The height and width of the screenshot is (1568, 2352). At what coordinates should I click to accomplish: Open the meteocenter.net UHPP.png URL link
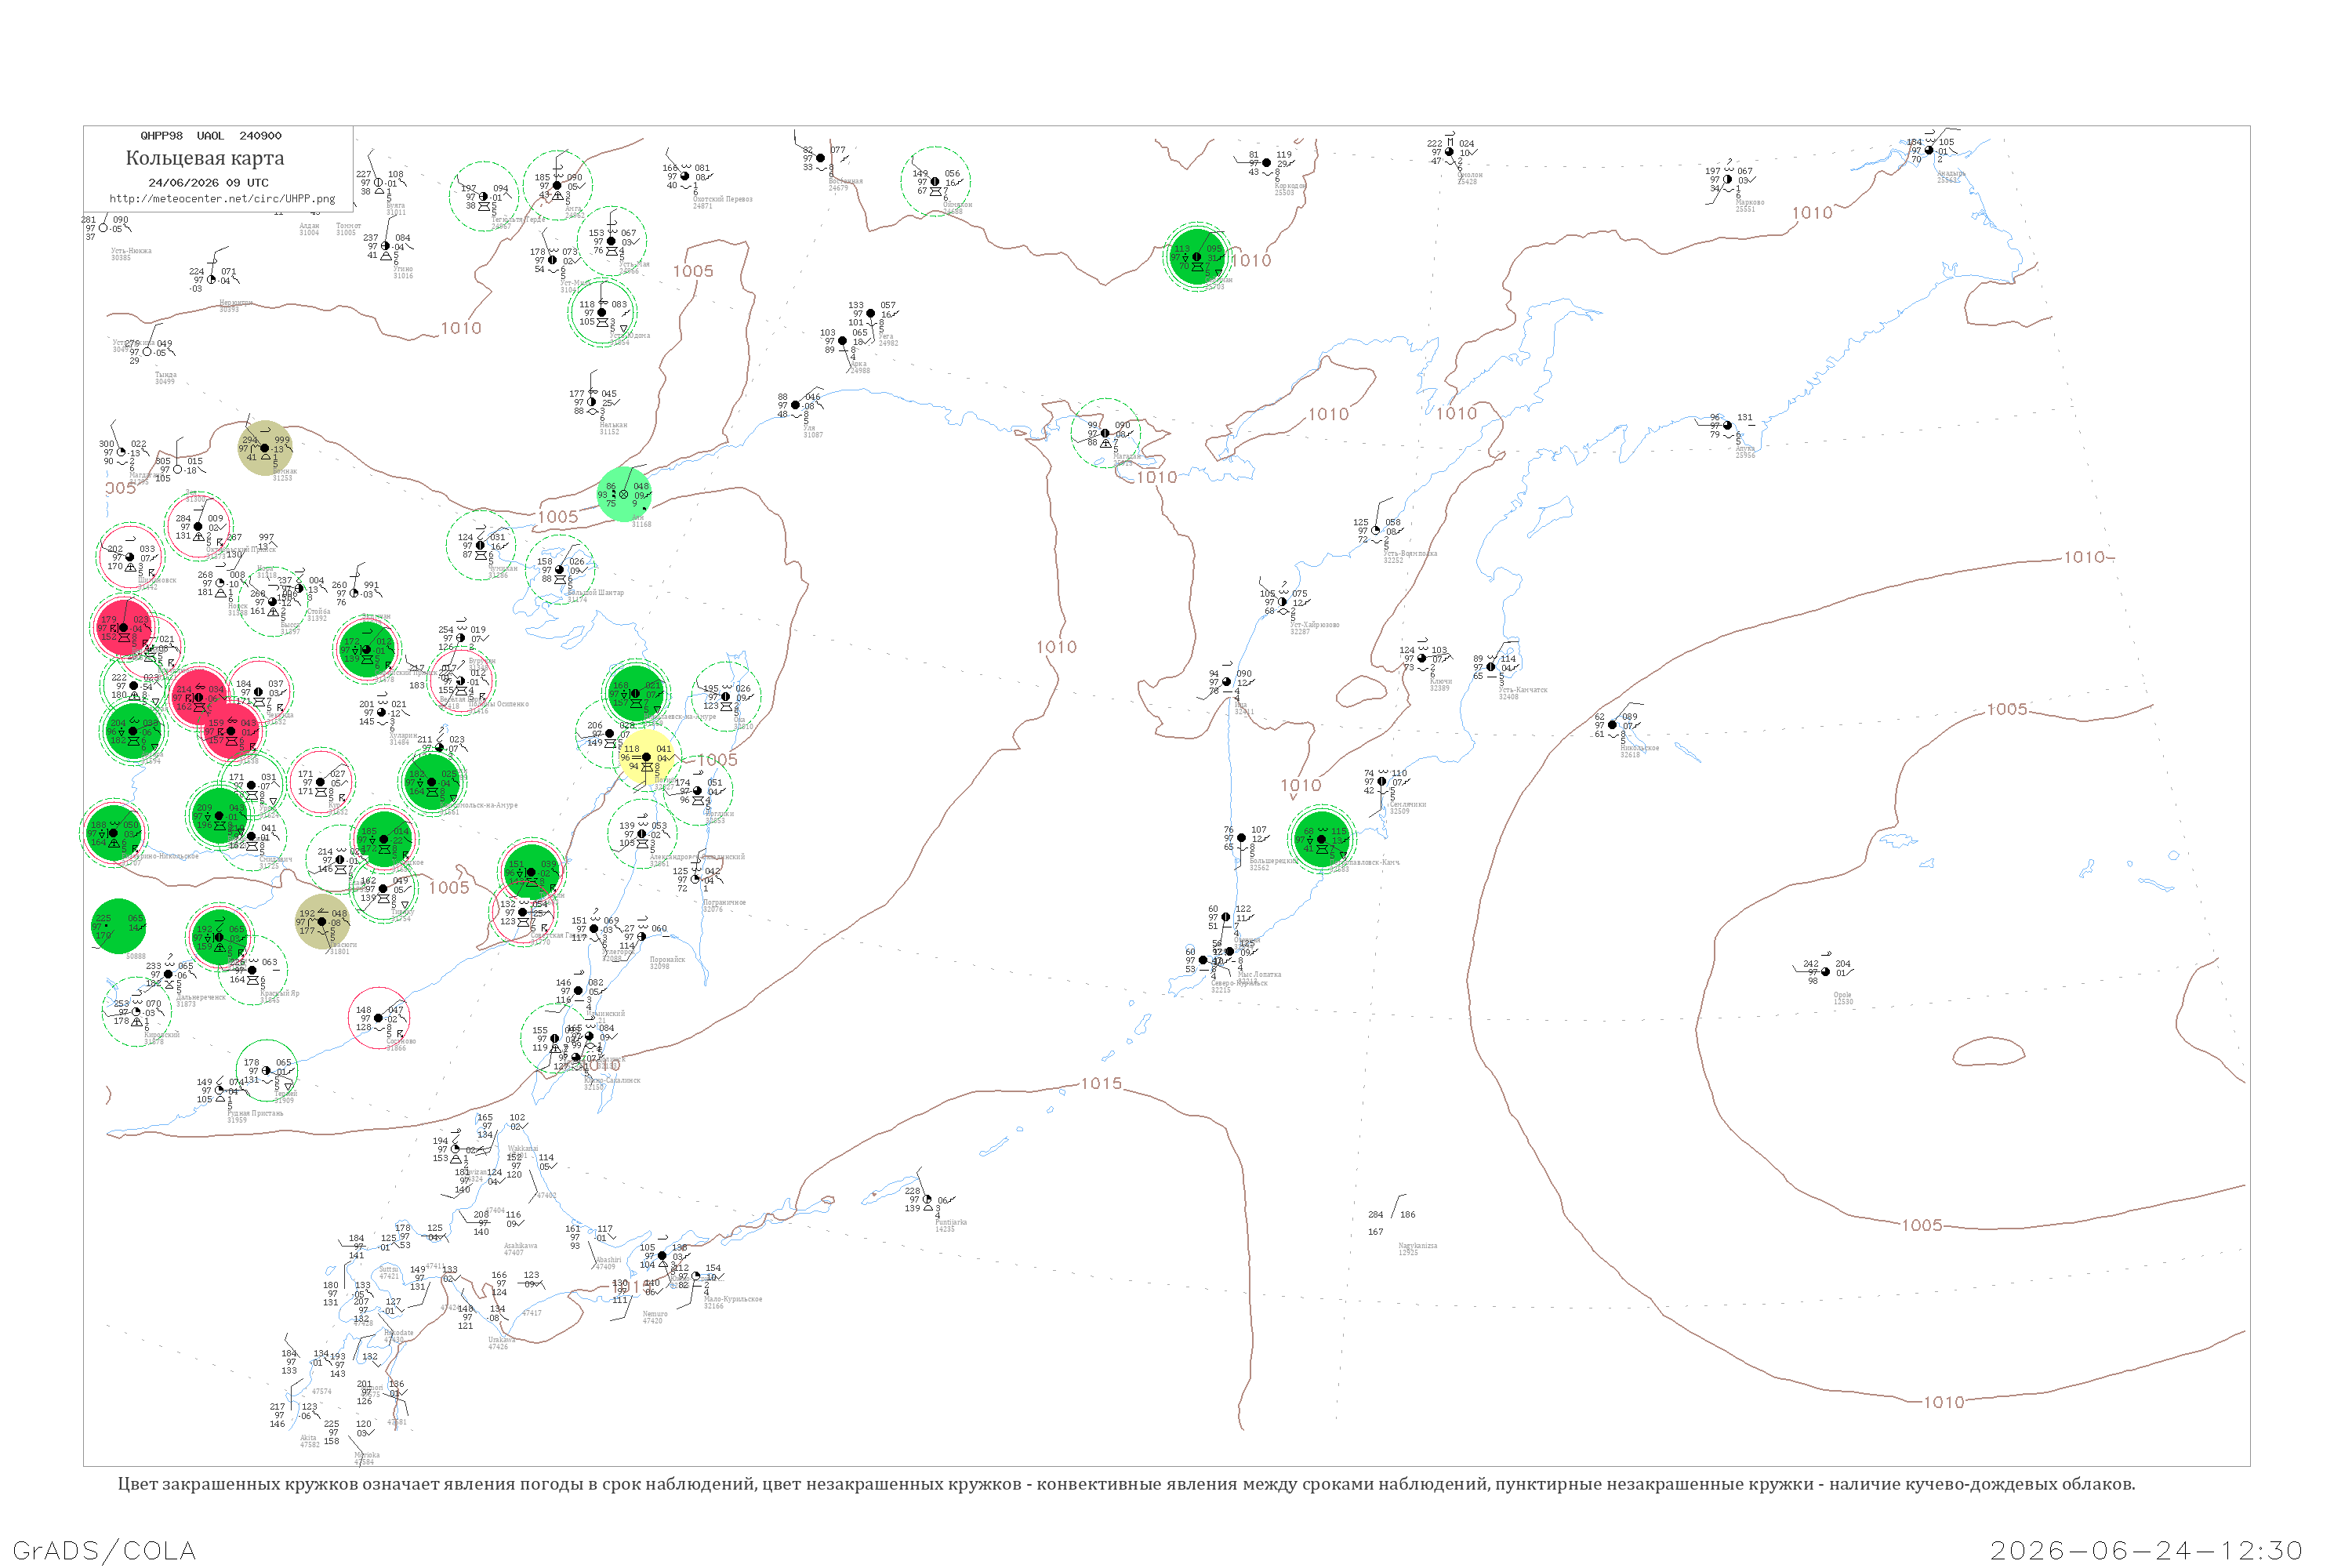222,199
